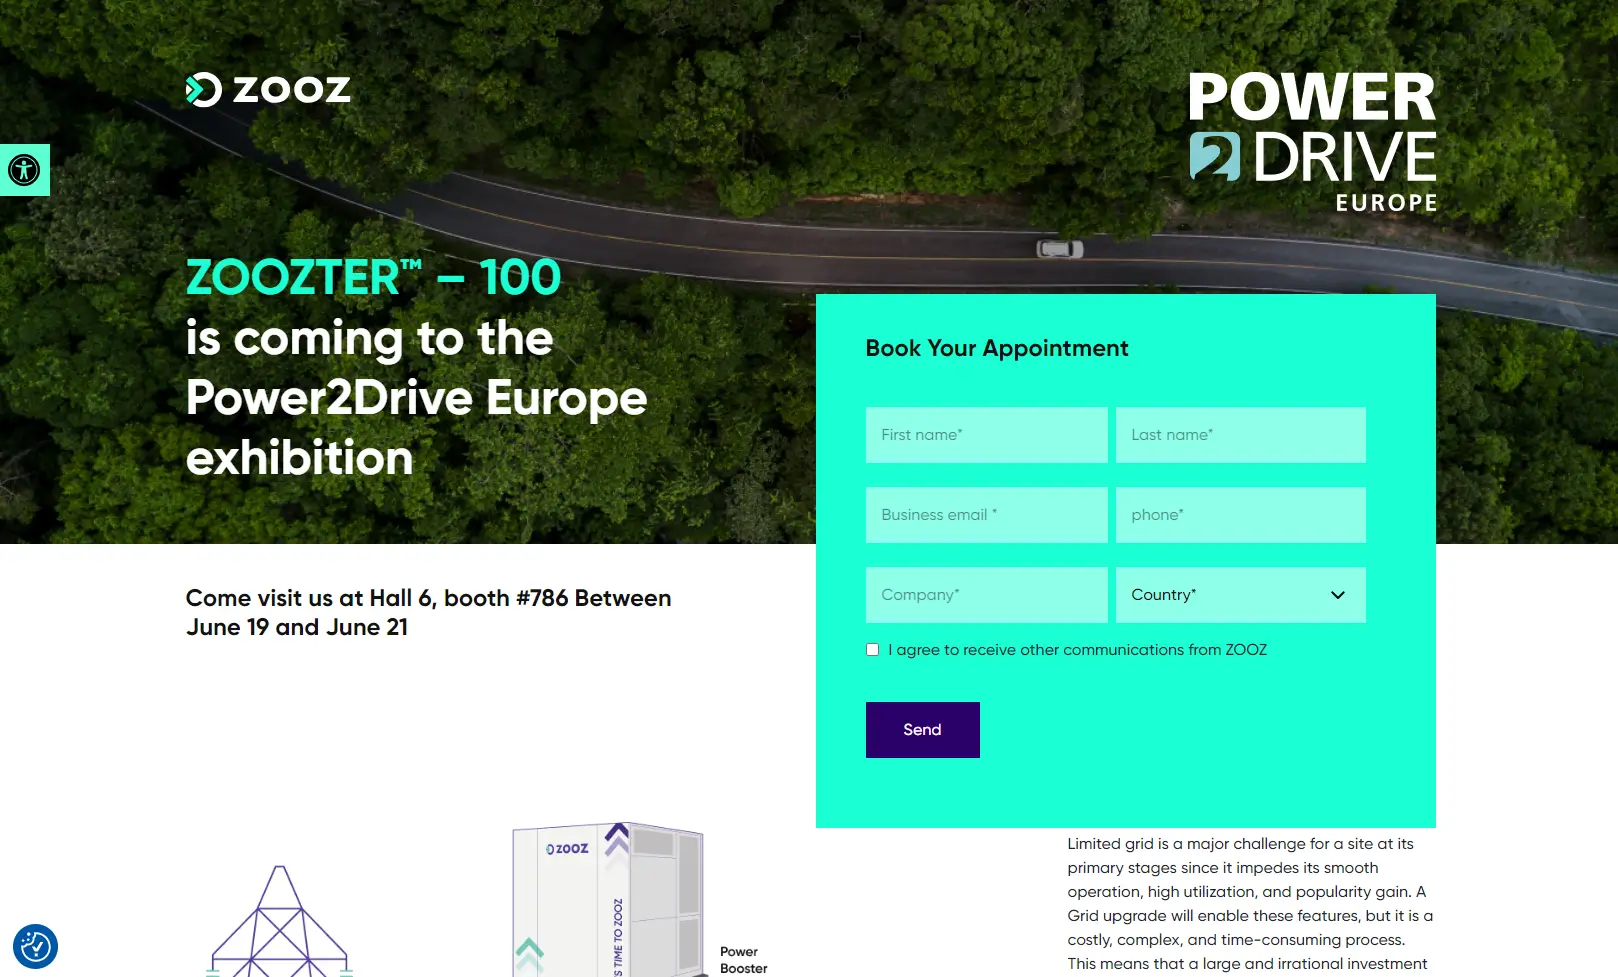Click the ZOOZTER – 100 headline text

click(x=373, y=277)
